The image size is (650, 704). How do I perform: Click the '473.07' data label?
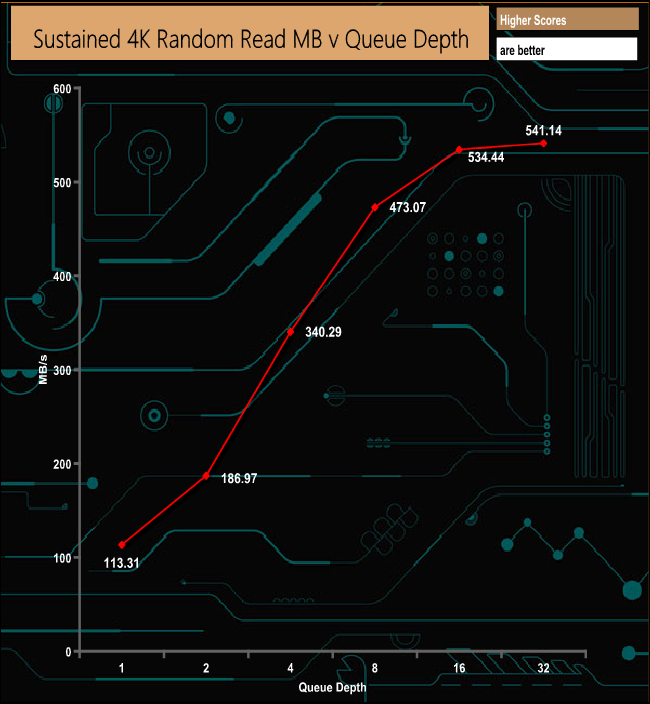(x=408, y=207)
